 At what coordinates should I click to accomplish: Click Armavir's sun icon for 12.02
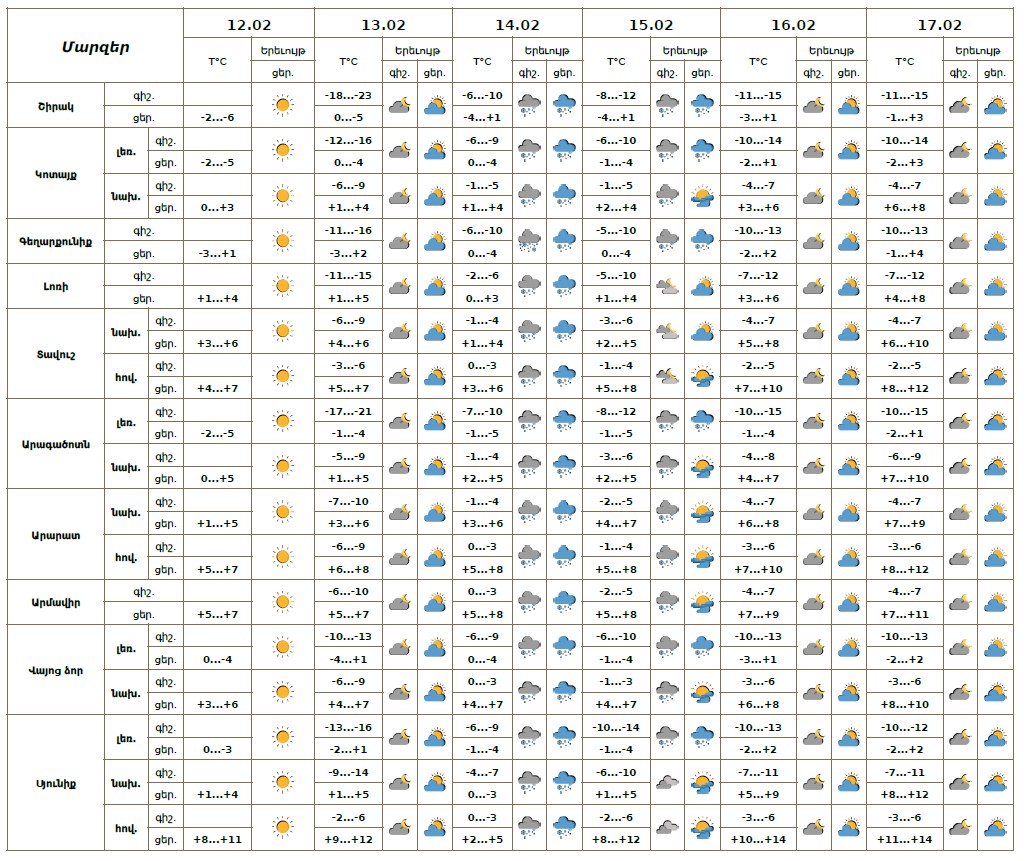(x=283, y=602)
